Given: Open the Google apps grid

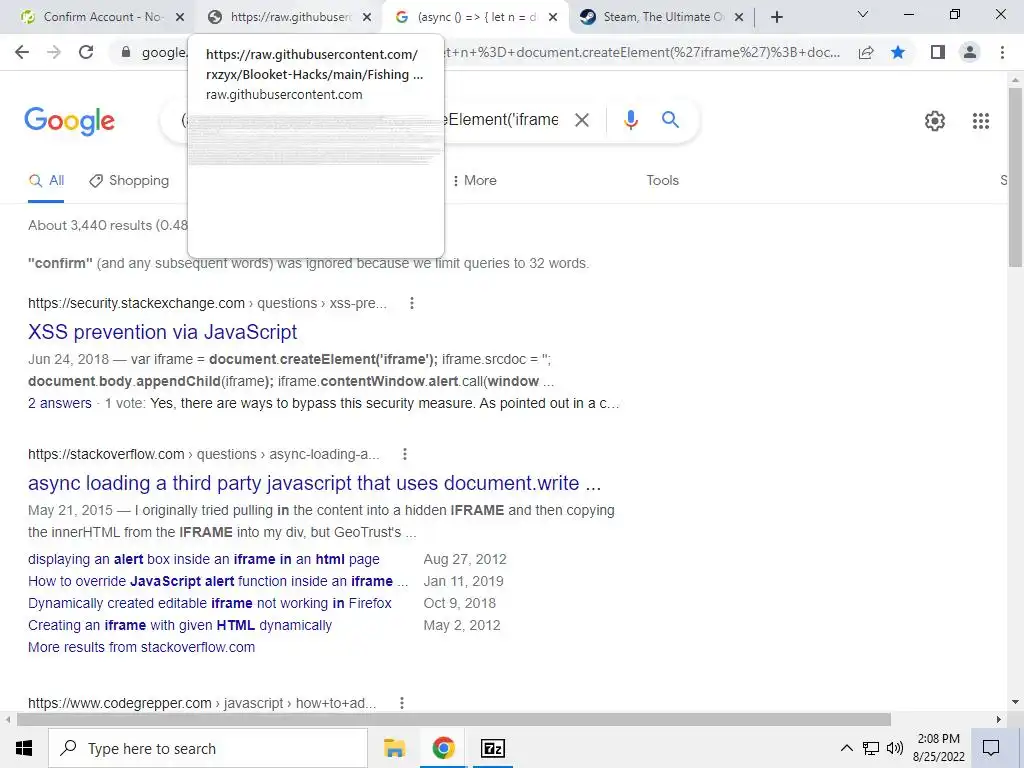Looking at the screenshot, I should 980,121.
